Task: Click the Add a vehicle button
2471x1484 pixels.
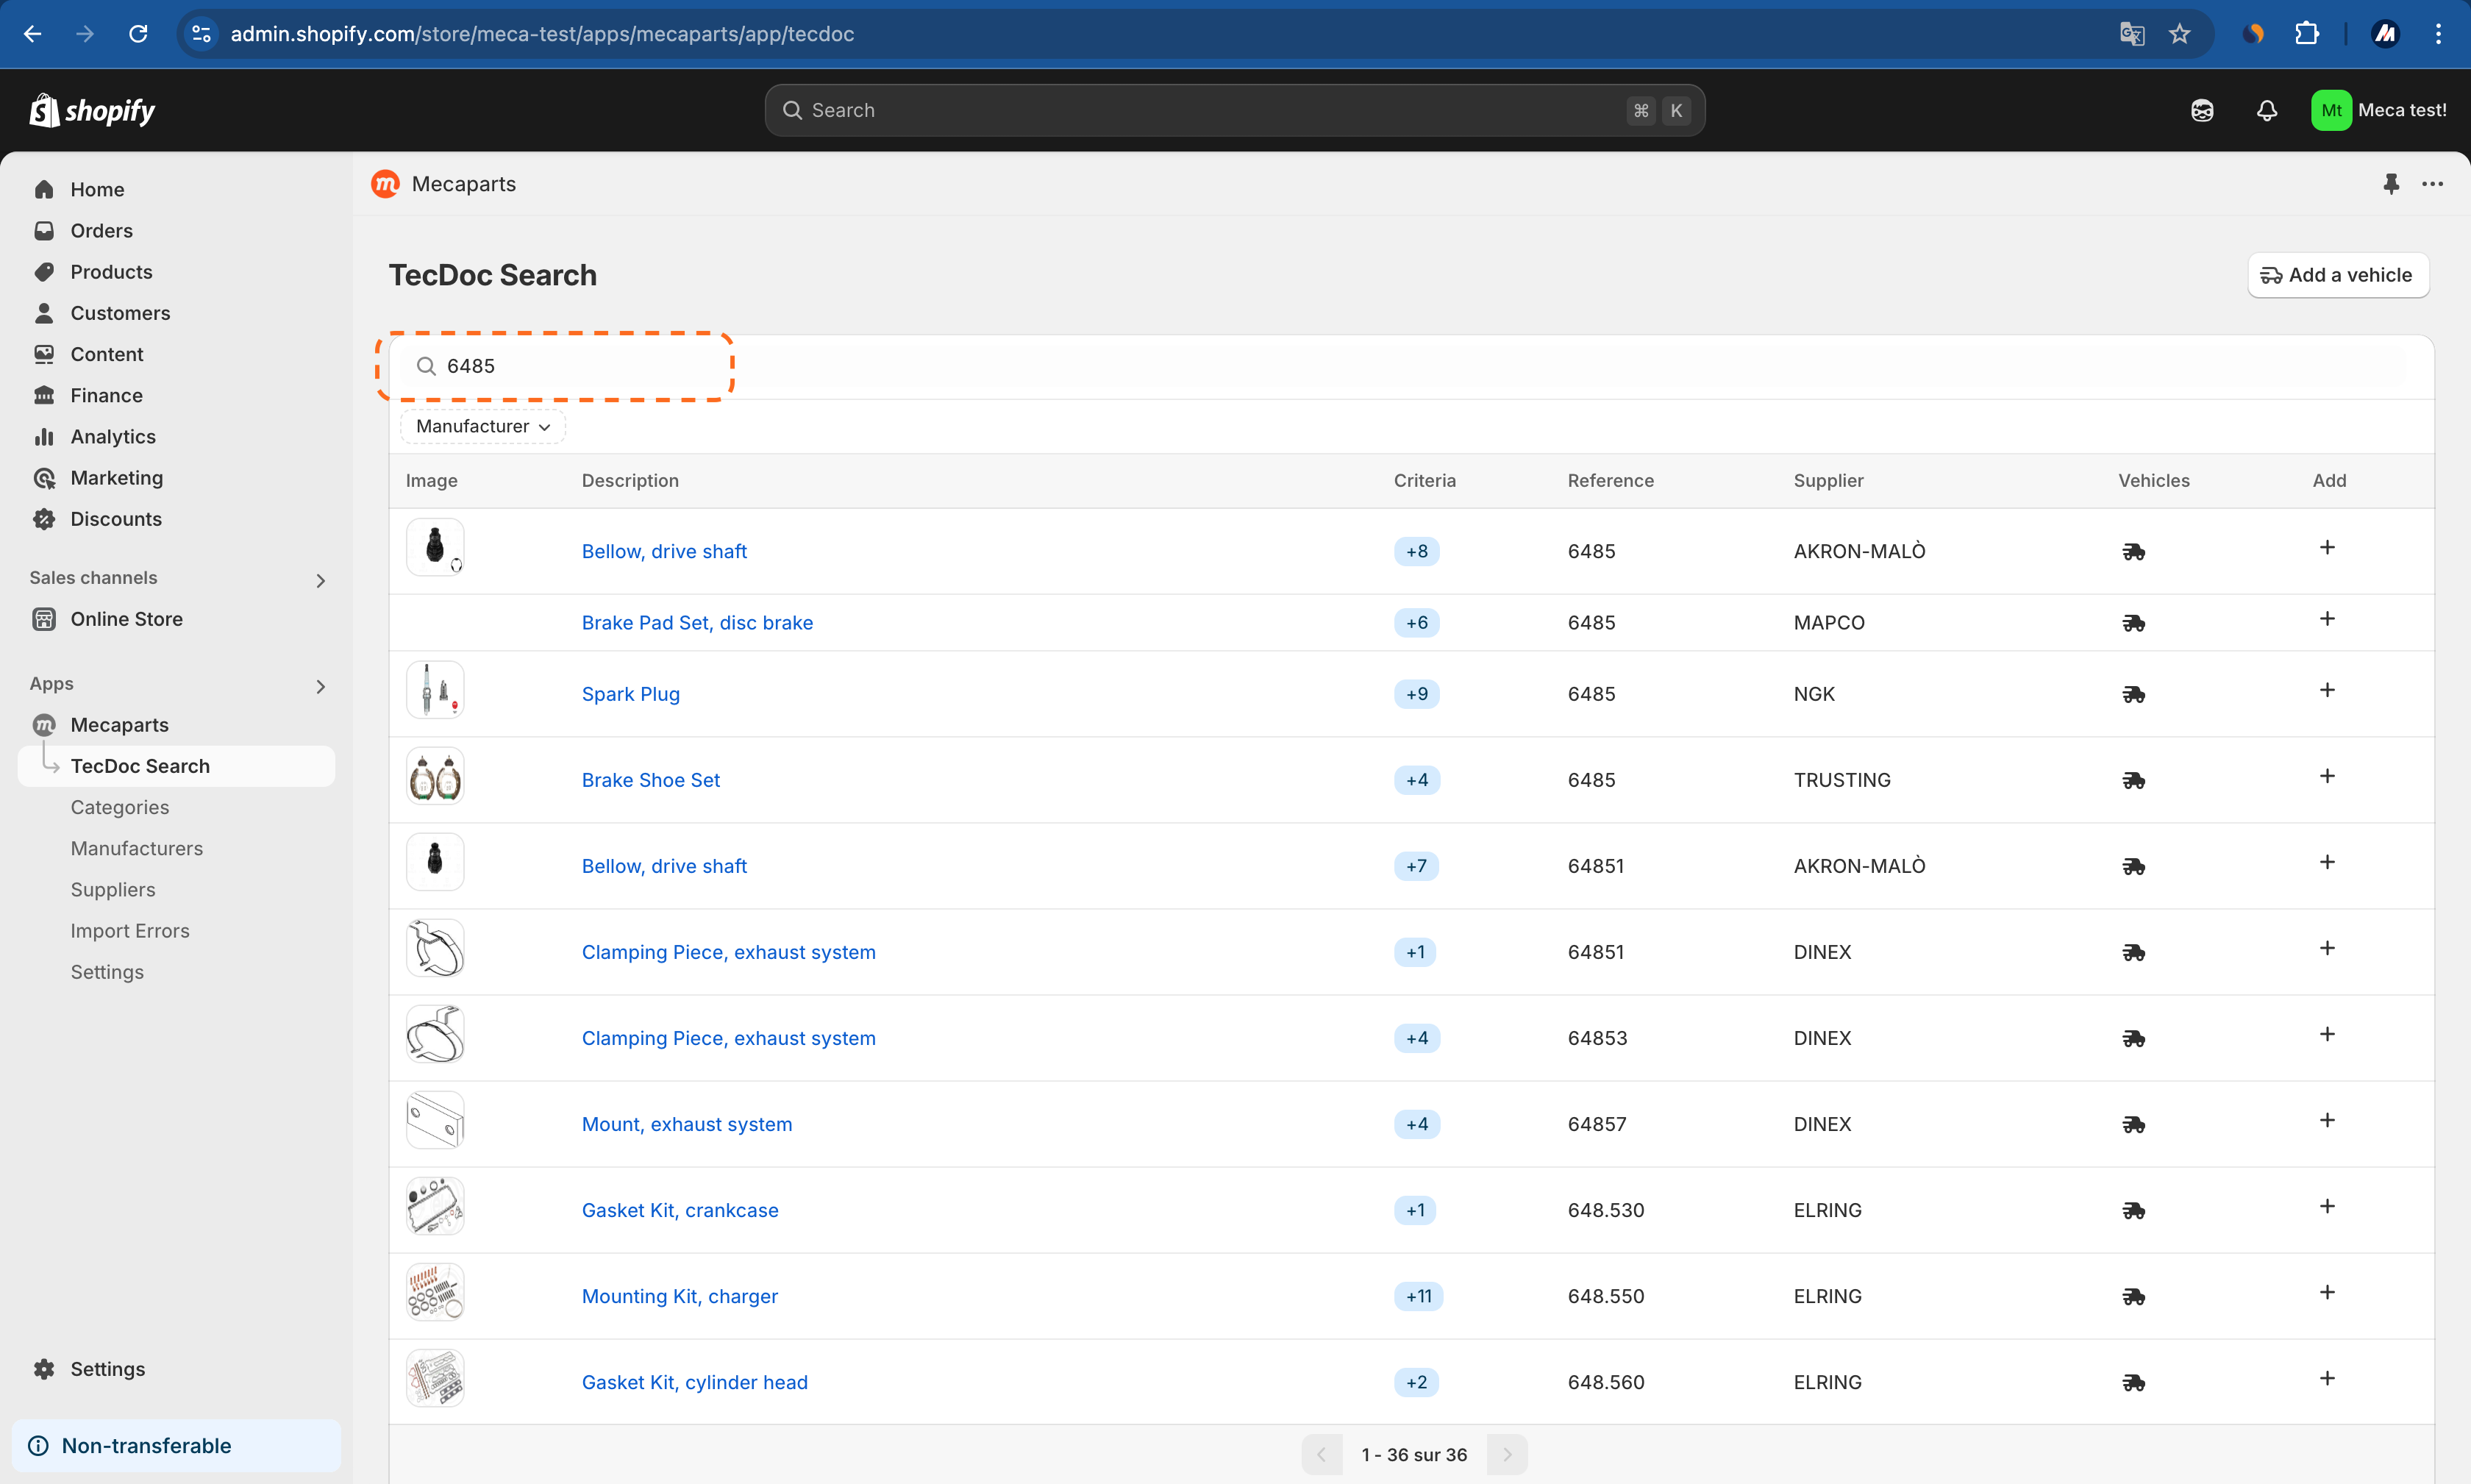Action: click(2338, 275)
